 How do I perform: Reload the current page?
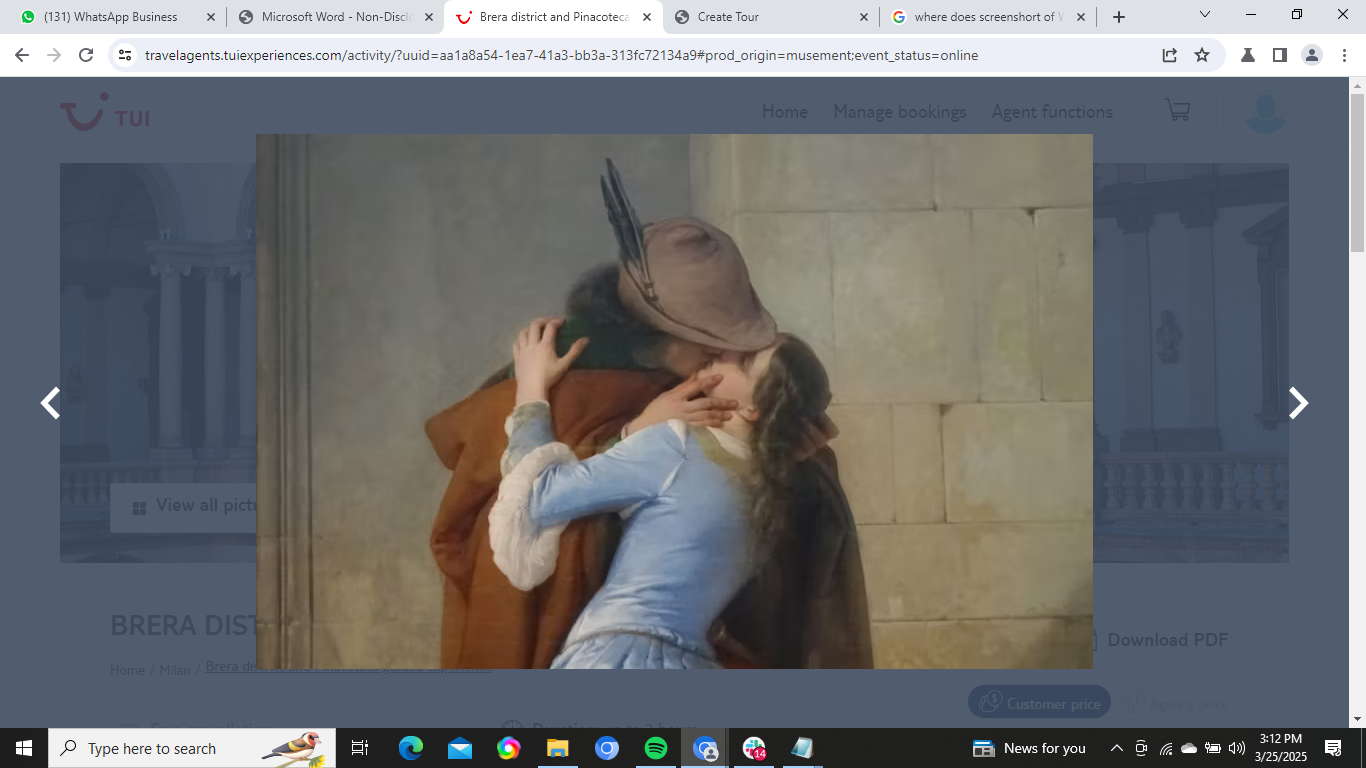coord(86,55)
